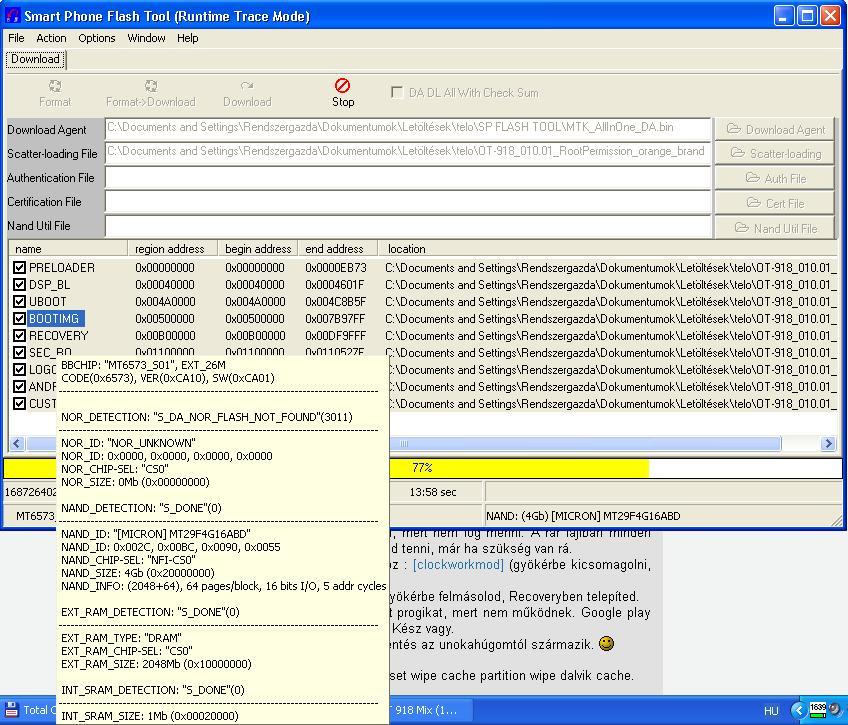Click the Nand Util File button
Viewport: 848px width, 725px height.
[x=774, y=228]
